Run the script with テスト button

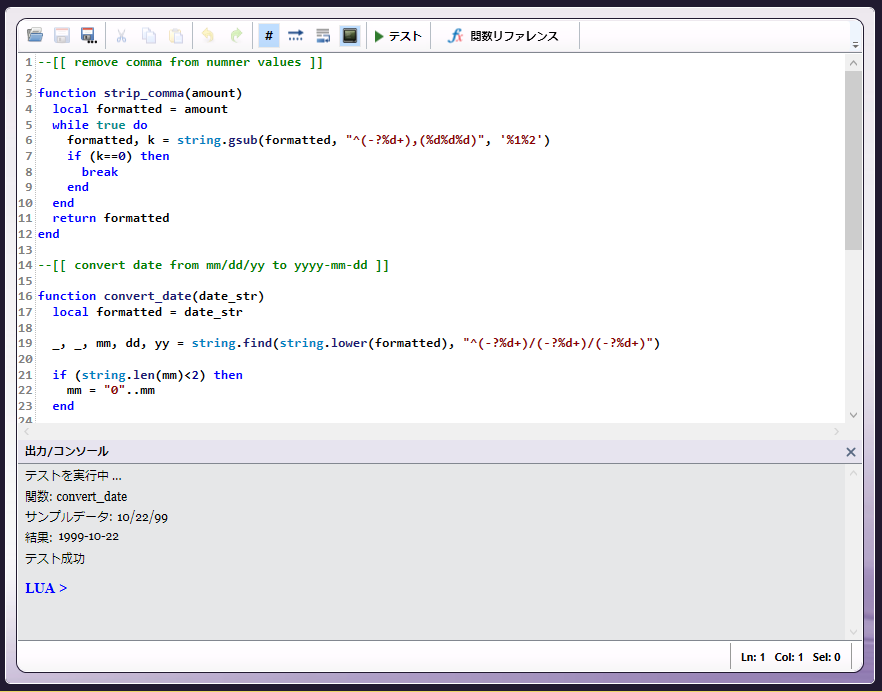[x=398, y=36]
